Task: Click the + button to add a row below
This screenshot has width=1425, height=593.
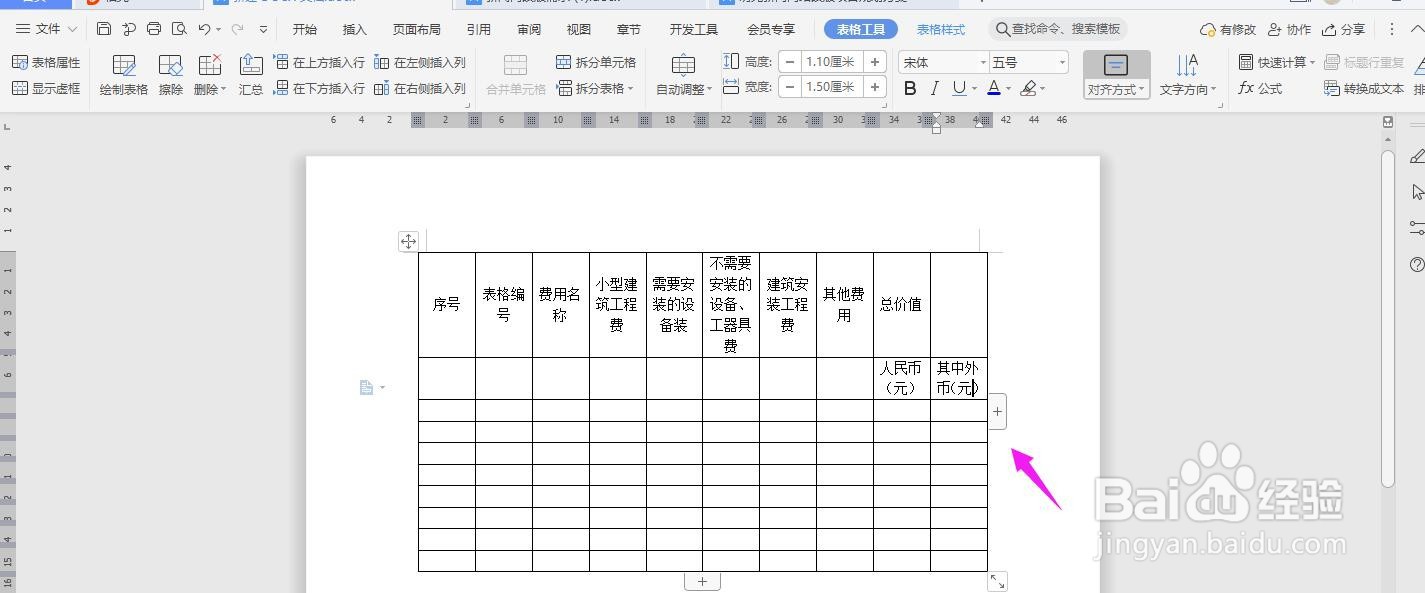Action: click(703, 580)
